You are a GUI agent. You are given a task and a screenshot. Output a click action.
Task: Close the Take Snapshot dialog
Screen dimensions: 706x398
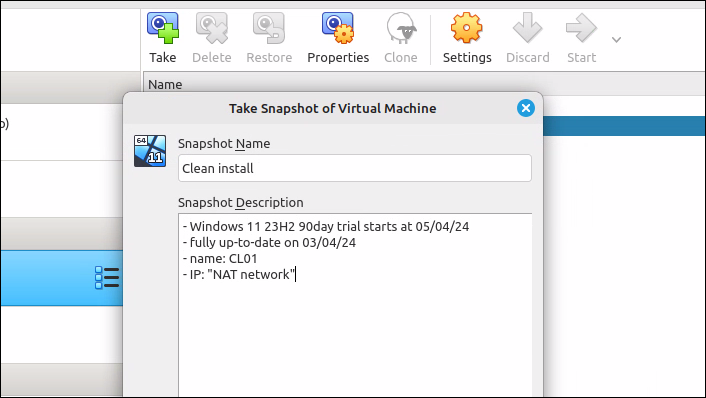pyautogui.click(x=525, y=108)
